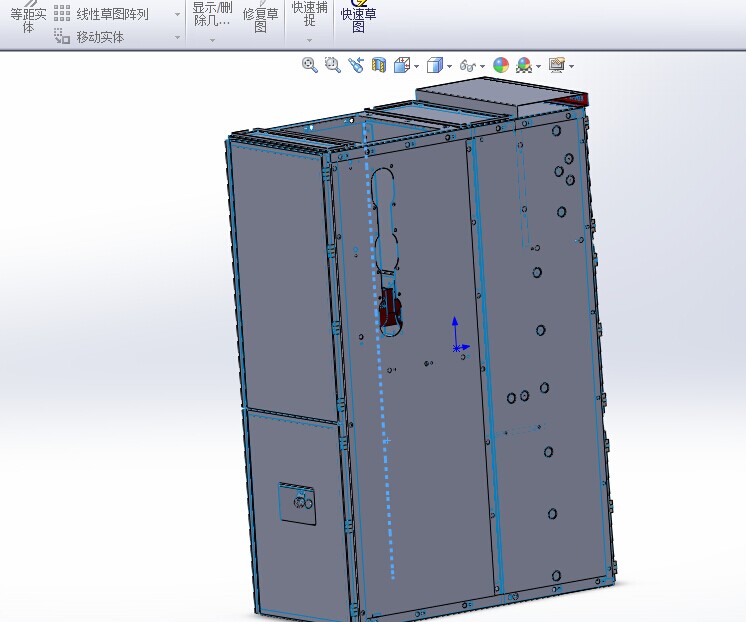Image resolution: width=746 pixels, height=622 pixels.
Task: Click the 线性草图阵列 text label
Action: click(112, 14)
